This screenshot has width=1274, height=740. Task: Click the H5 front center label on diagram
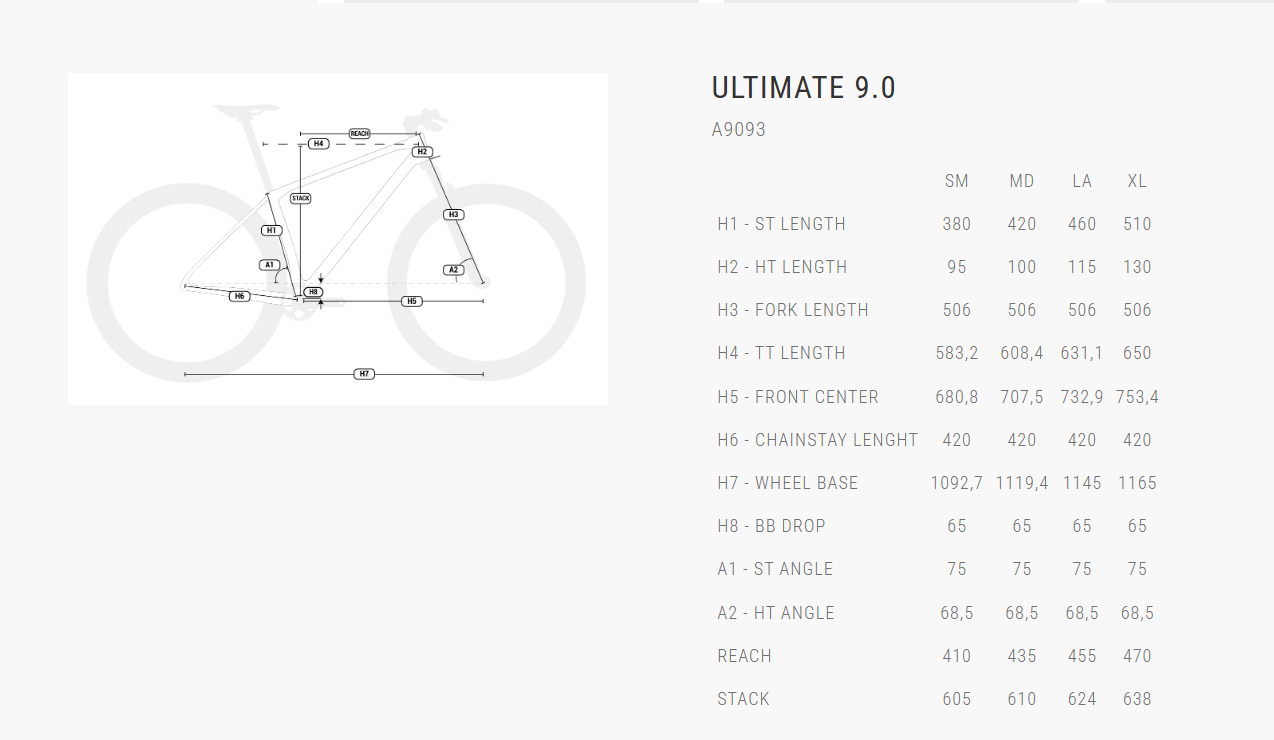tap(411, 301)
